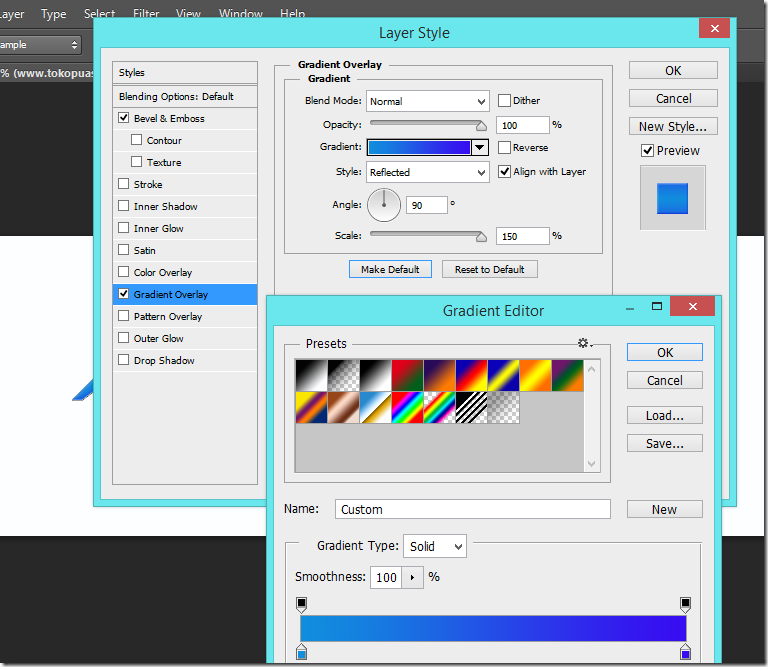Uncheck Bevel & Emboss effect
This screenshot has width=768, height=667.
click(123, 118)
